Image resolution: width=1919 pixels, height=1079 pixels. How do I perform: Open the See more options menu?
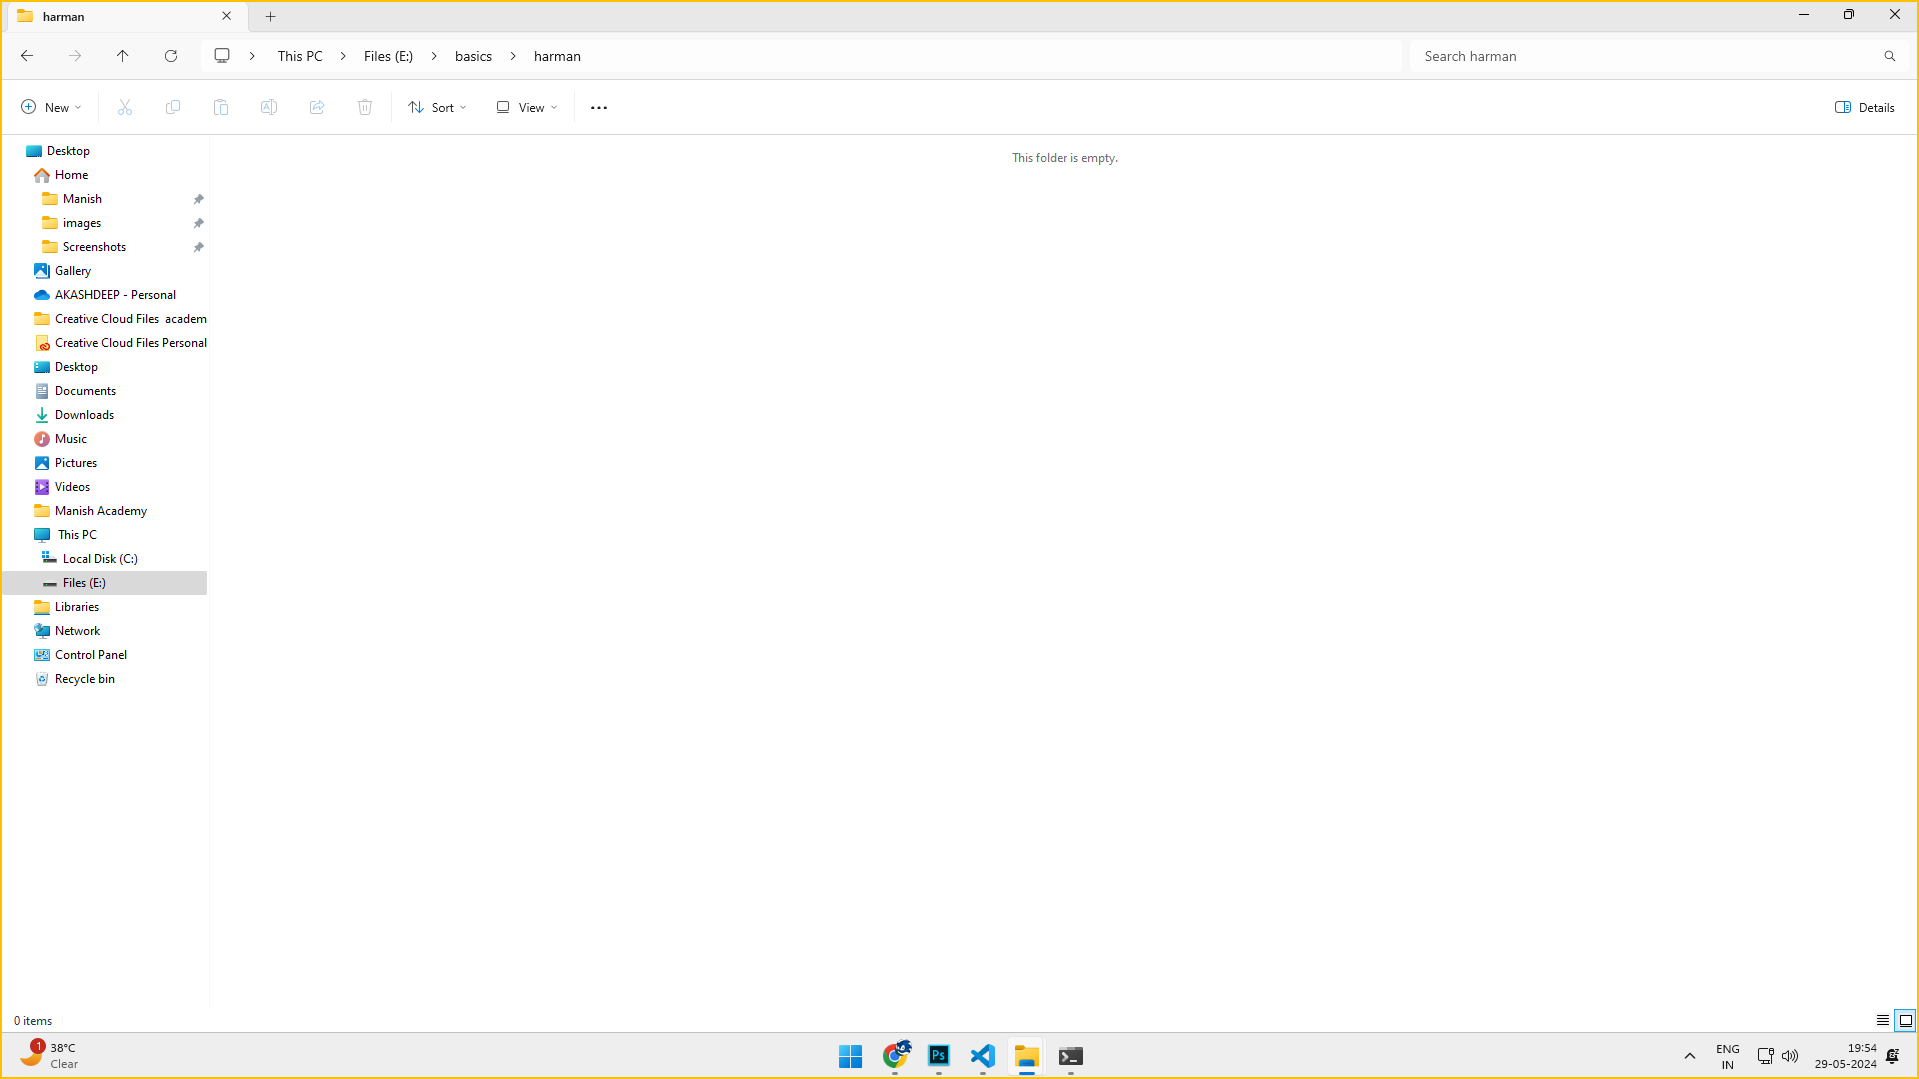pyautogui.click(x=599, y=108)
